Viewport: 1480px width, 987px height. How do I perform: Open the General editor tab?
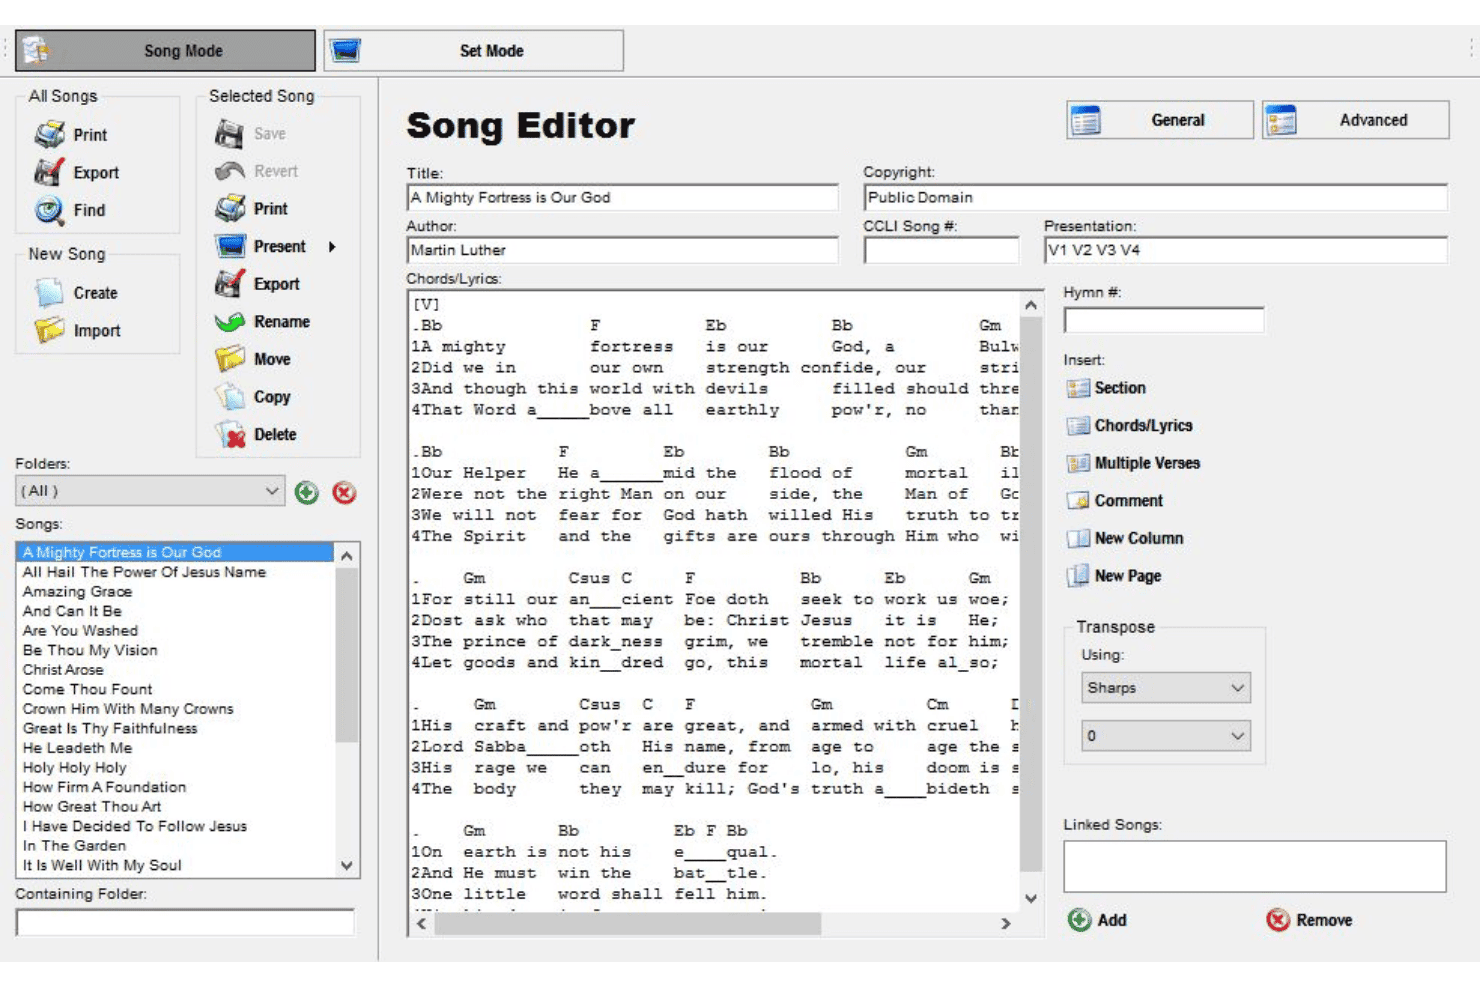click(x=1159, y=120)
